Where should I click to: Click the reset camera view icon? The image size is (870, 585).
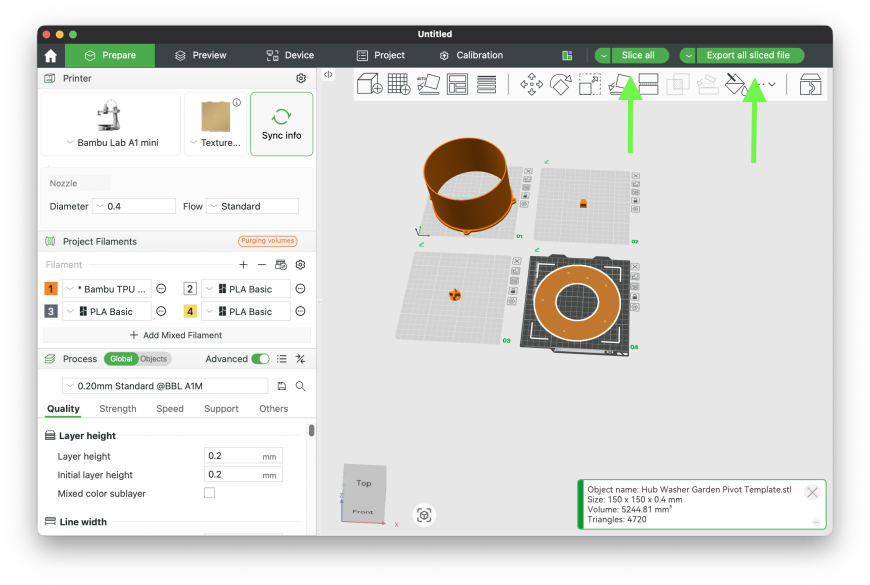(x=424, y=515)
